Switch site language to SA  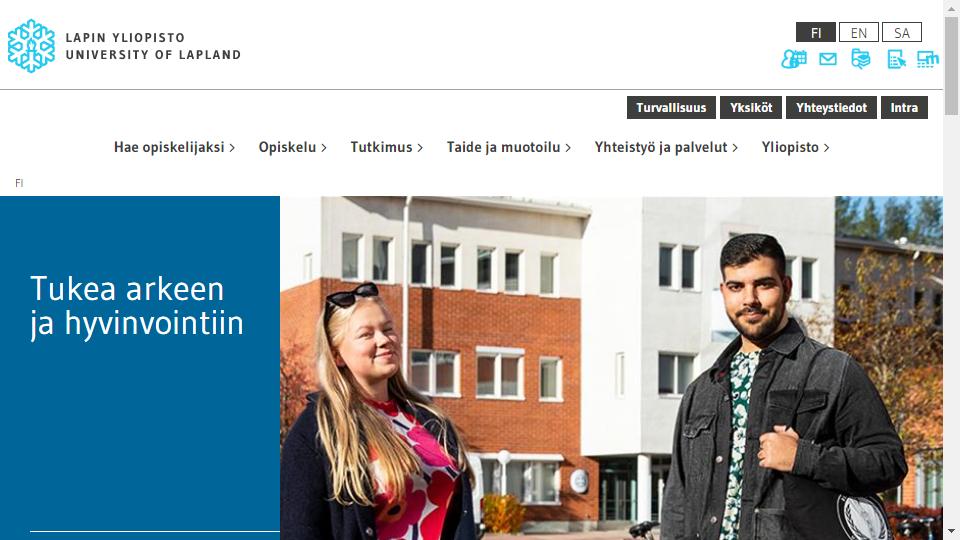point(901,32)
